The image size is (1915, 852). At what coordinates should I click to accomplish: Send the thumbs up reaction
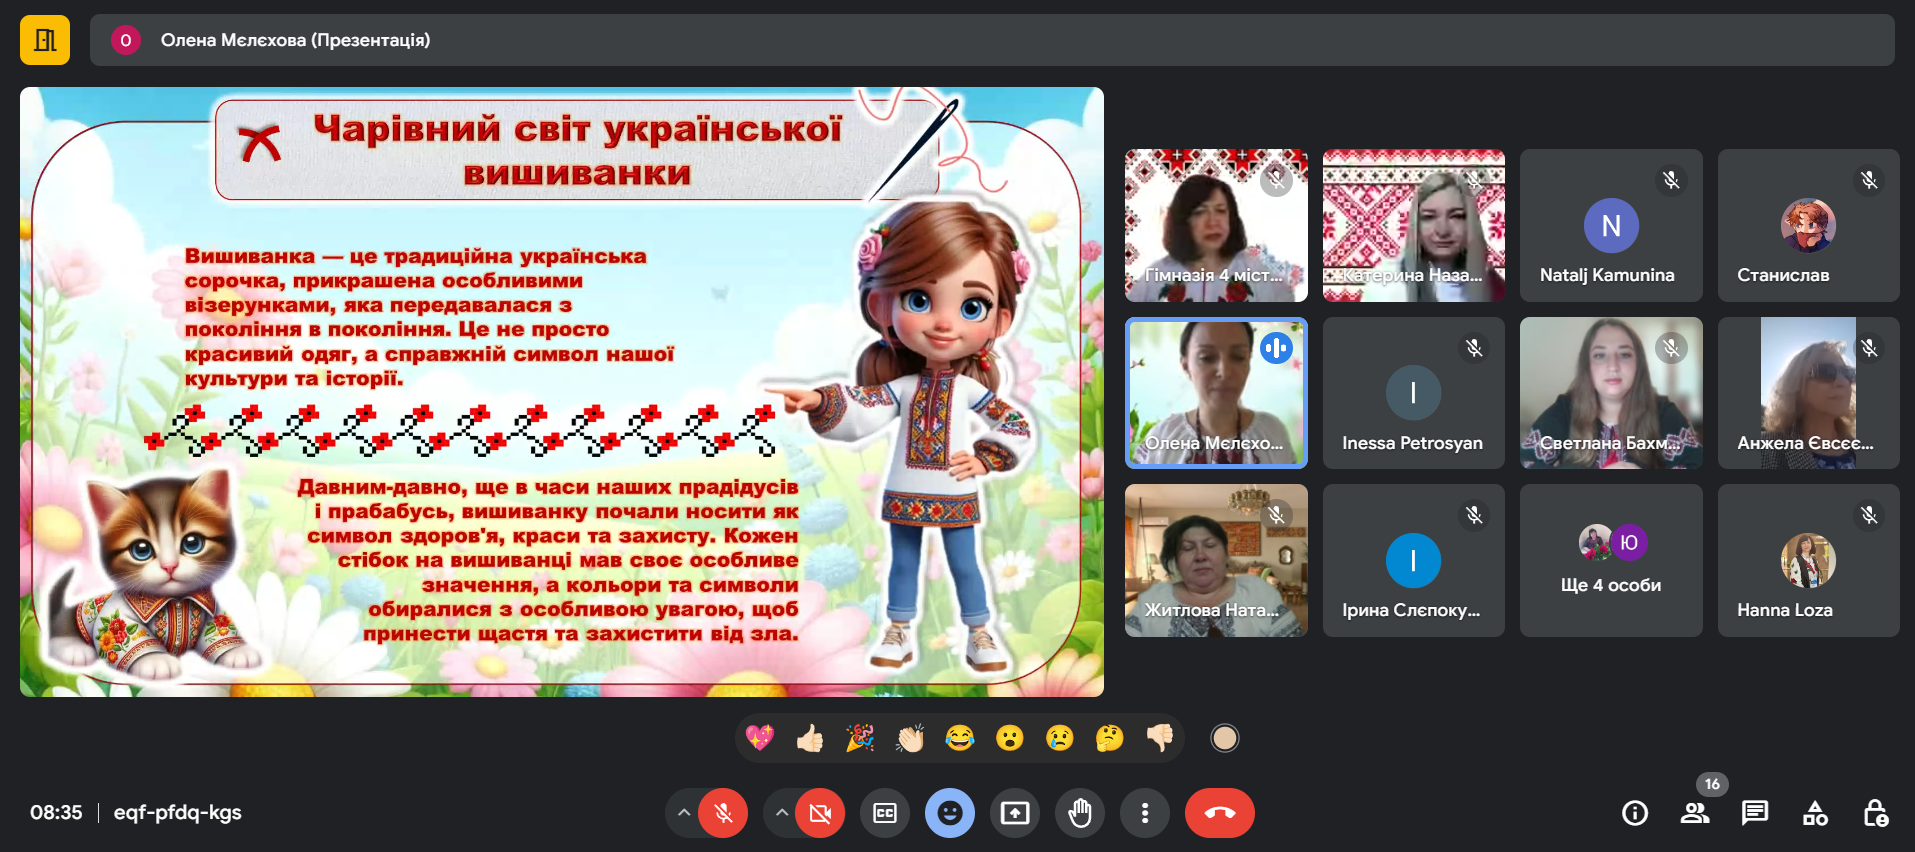[810, 738]
